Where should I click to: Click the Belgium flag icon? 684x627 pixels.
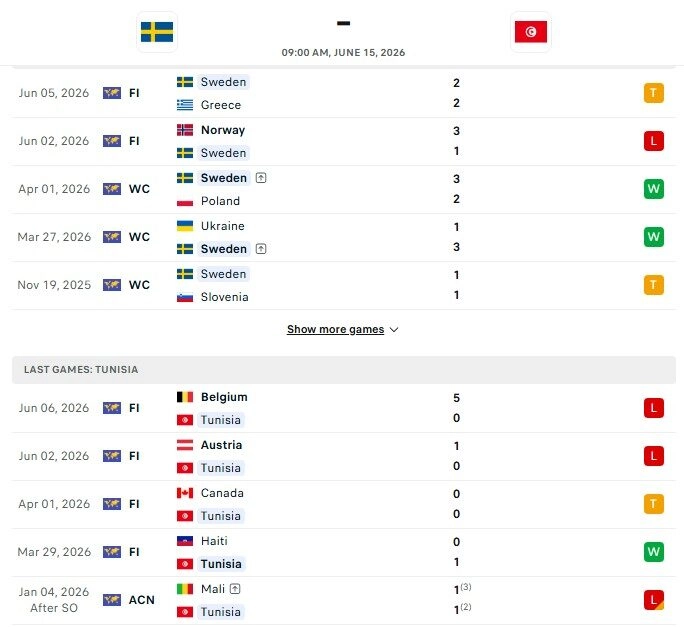click(185, 397)
